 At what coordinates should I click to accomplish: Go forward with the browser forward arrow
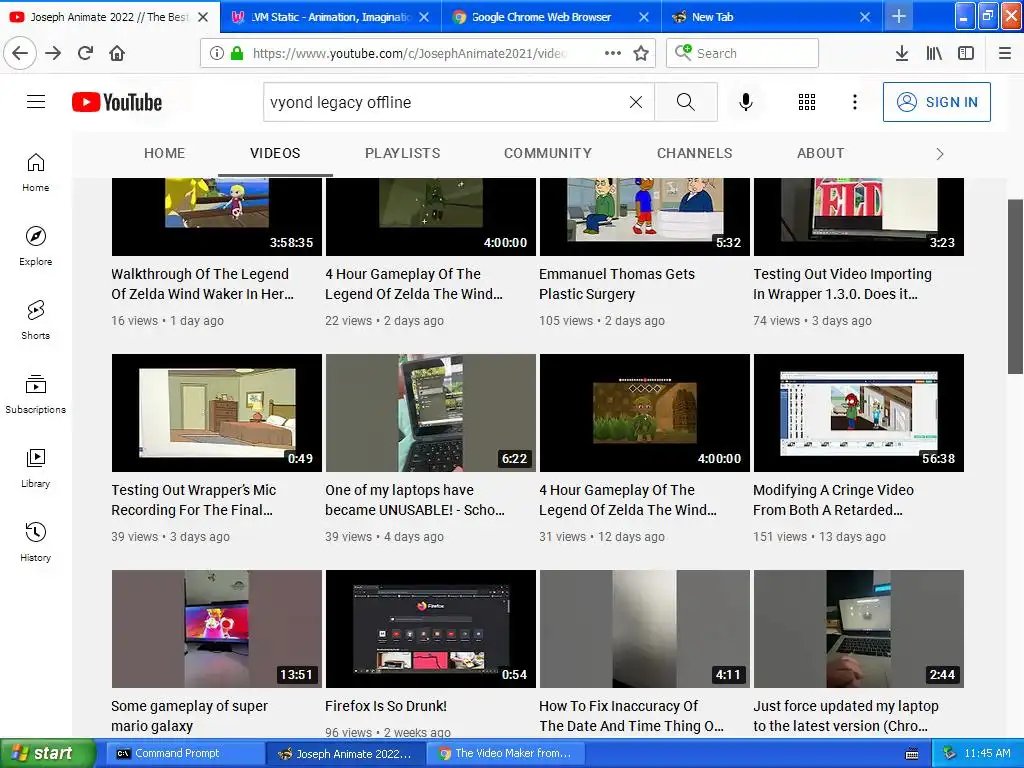click(x=54, y=53)
